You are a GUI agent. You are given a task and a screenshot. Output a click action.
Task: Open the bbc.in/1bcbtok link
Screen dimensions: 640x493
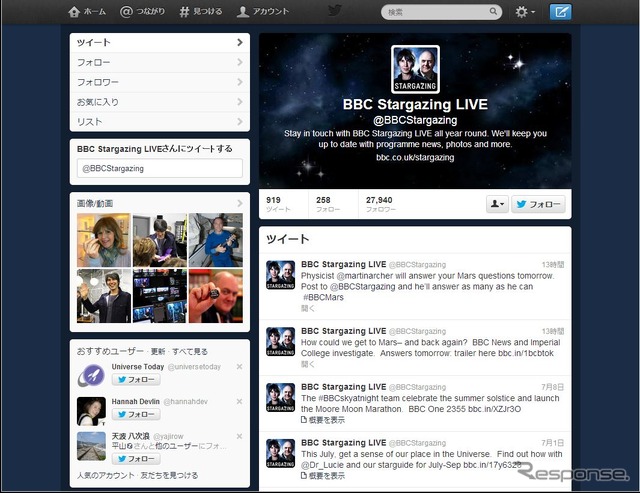click(526, 353)
